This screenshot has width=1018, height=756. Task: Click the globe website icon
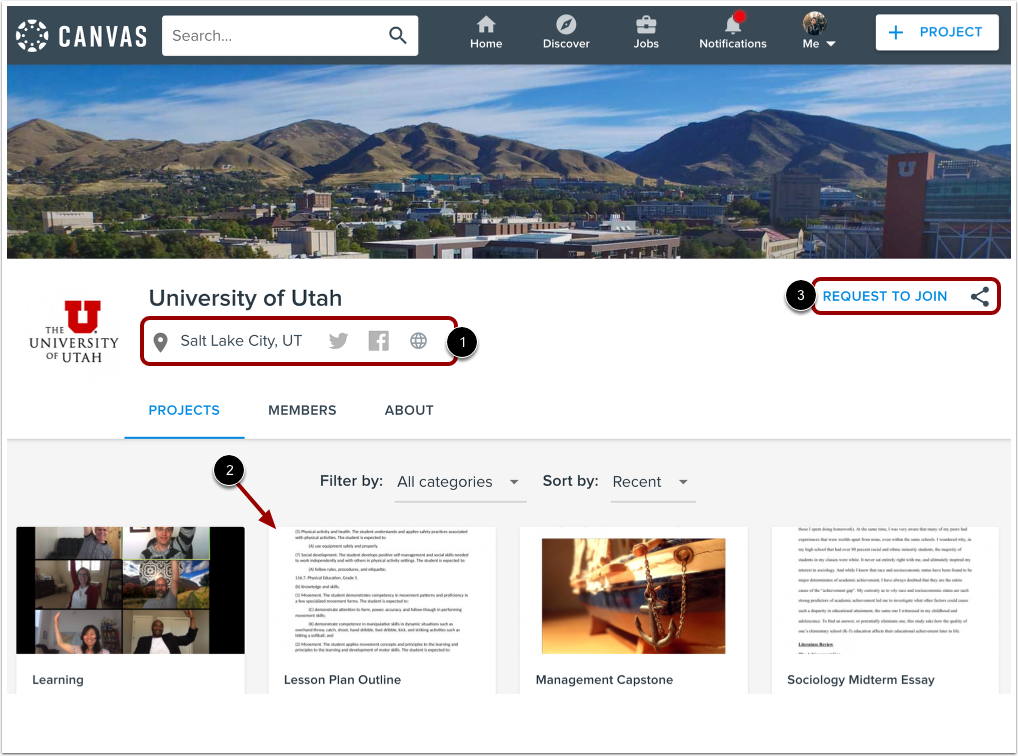coord(418,341)
